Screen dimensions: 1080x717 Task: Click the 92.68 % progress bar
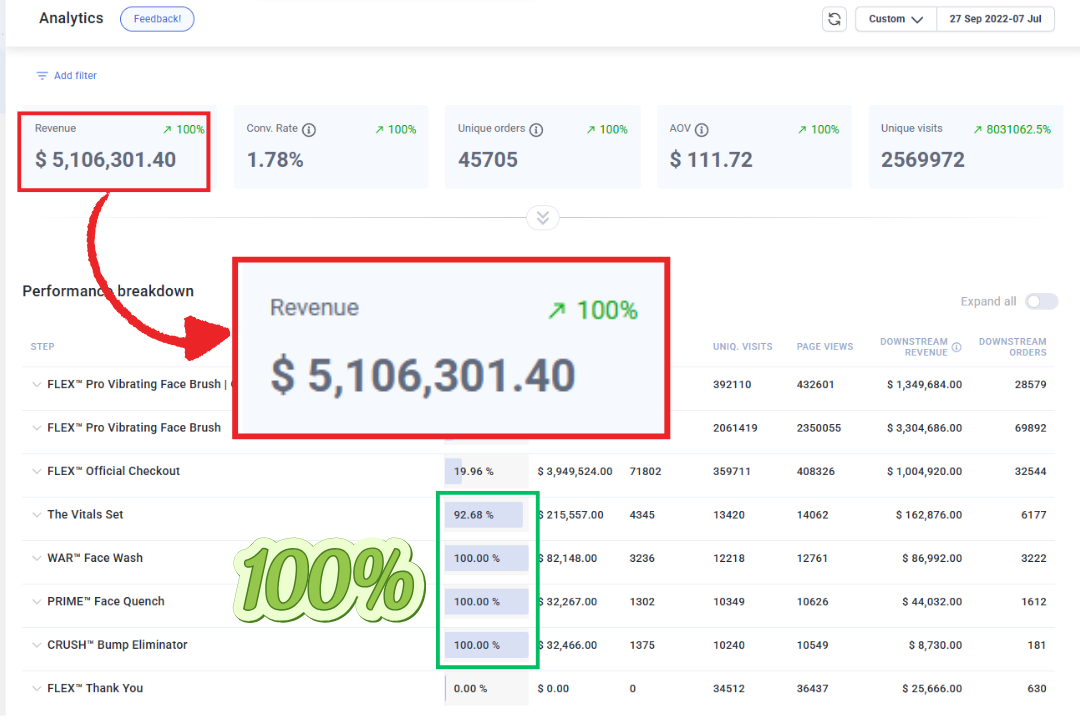click(484, 515)
